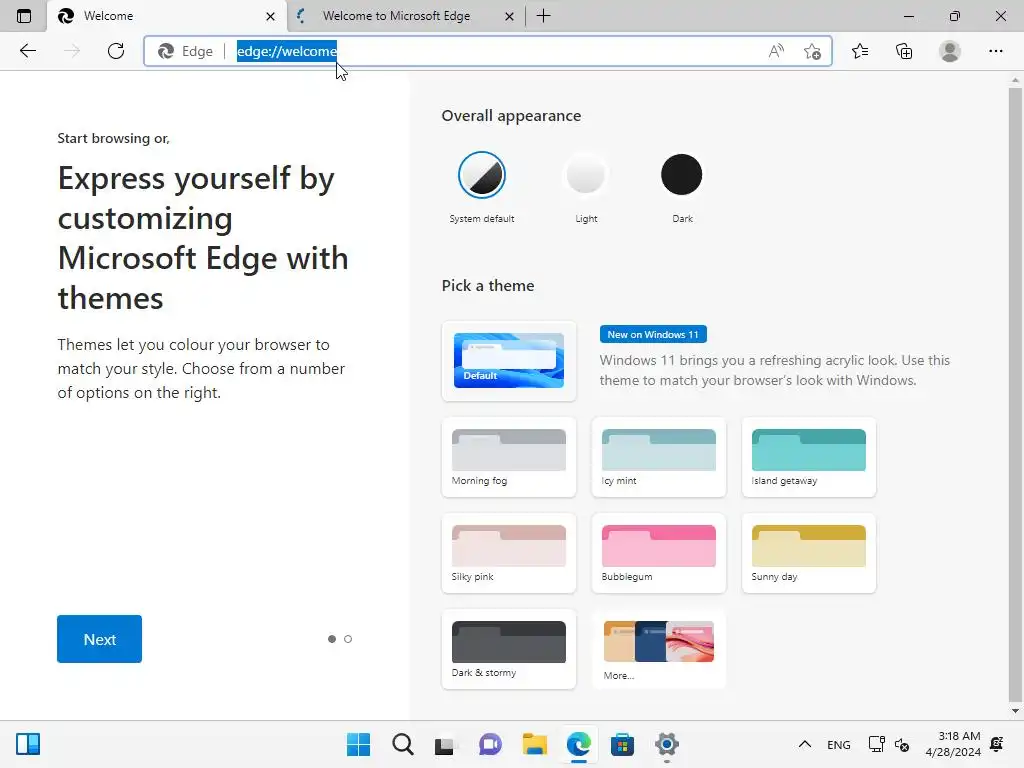Open Settings and more ellipsis menu
1024x768 pixels.
point(995,51)
